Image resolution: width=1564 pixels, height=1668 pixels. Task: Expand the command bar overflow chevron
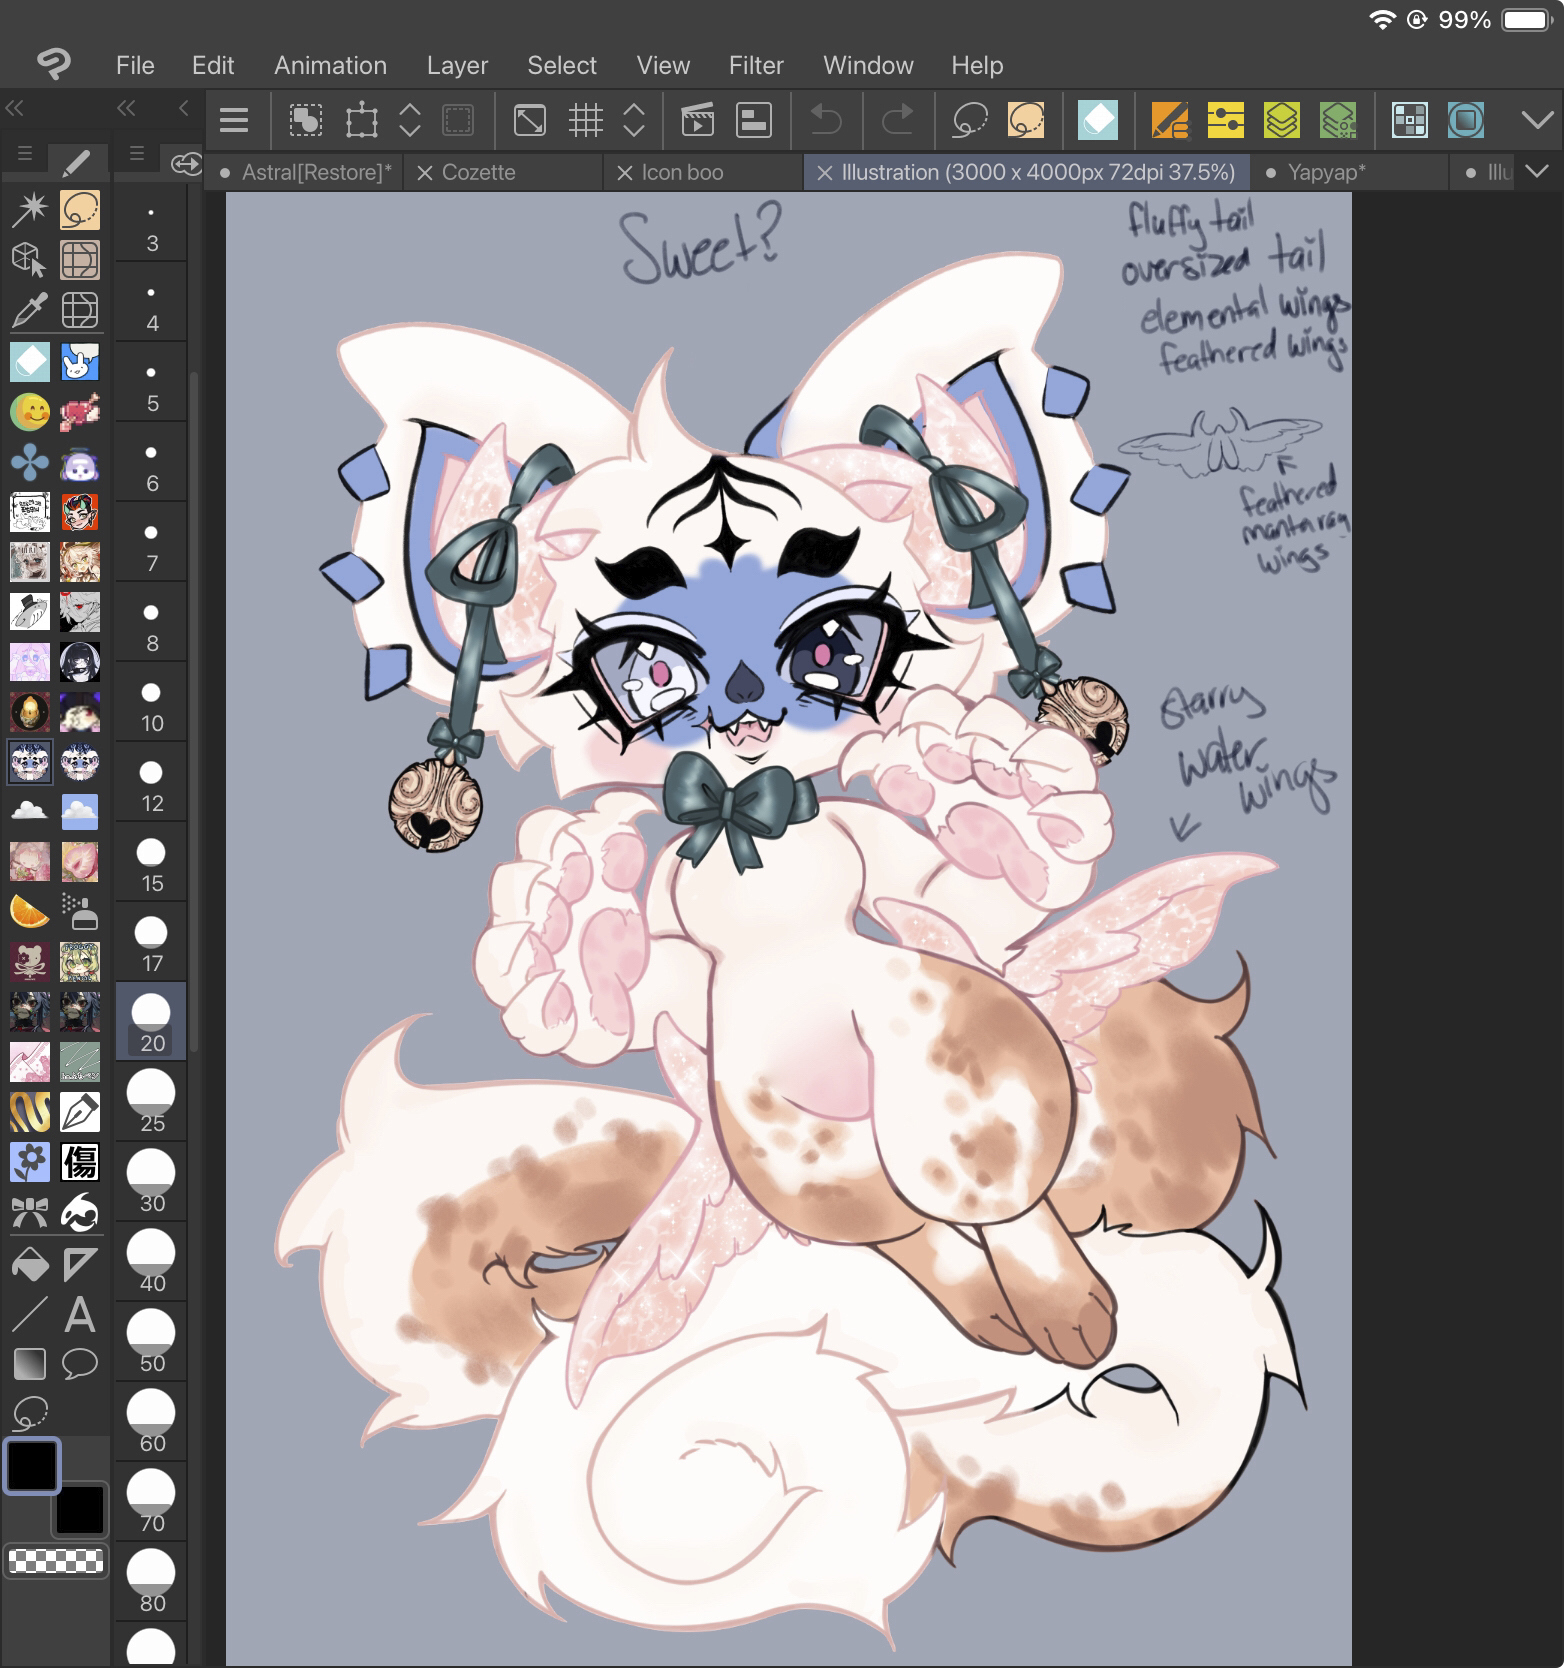(1537, 121)
